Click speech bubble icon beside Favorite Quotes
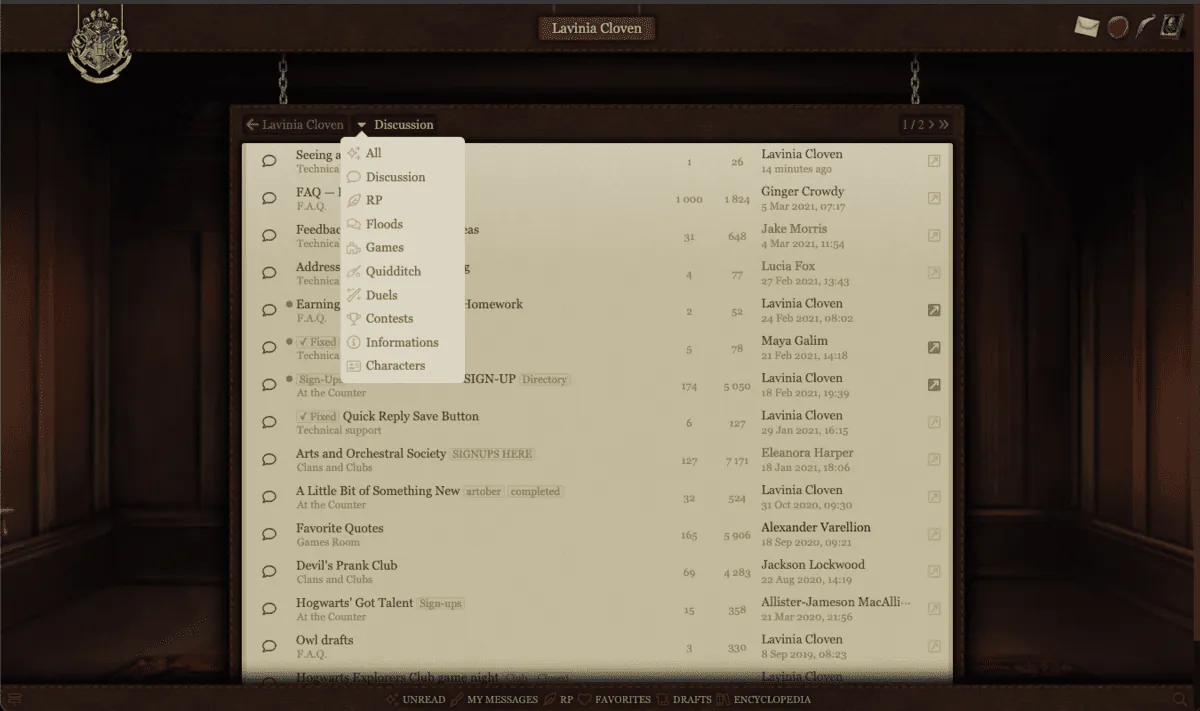 coord(269,534)
